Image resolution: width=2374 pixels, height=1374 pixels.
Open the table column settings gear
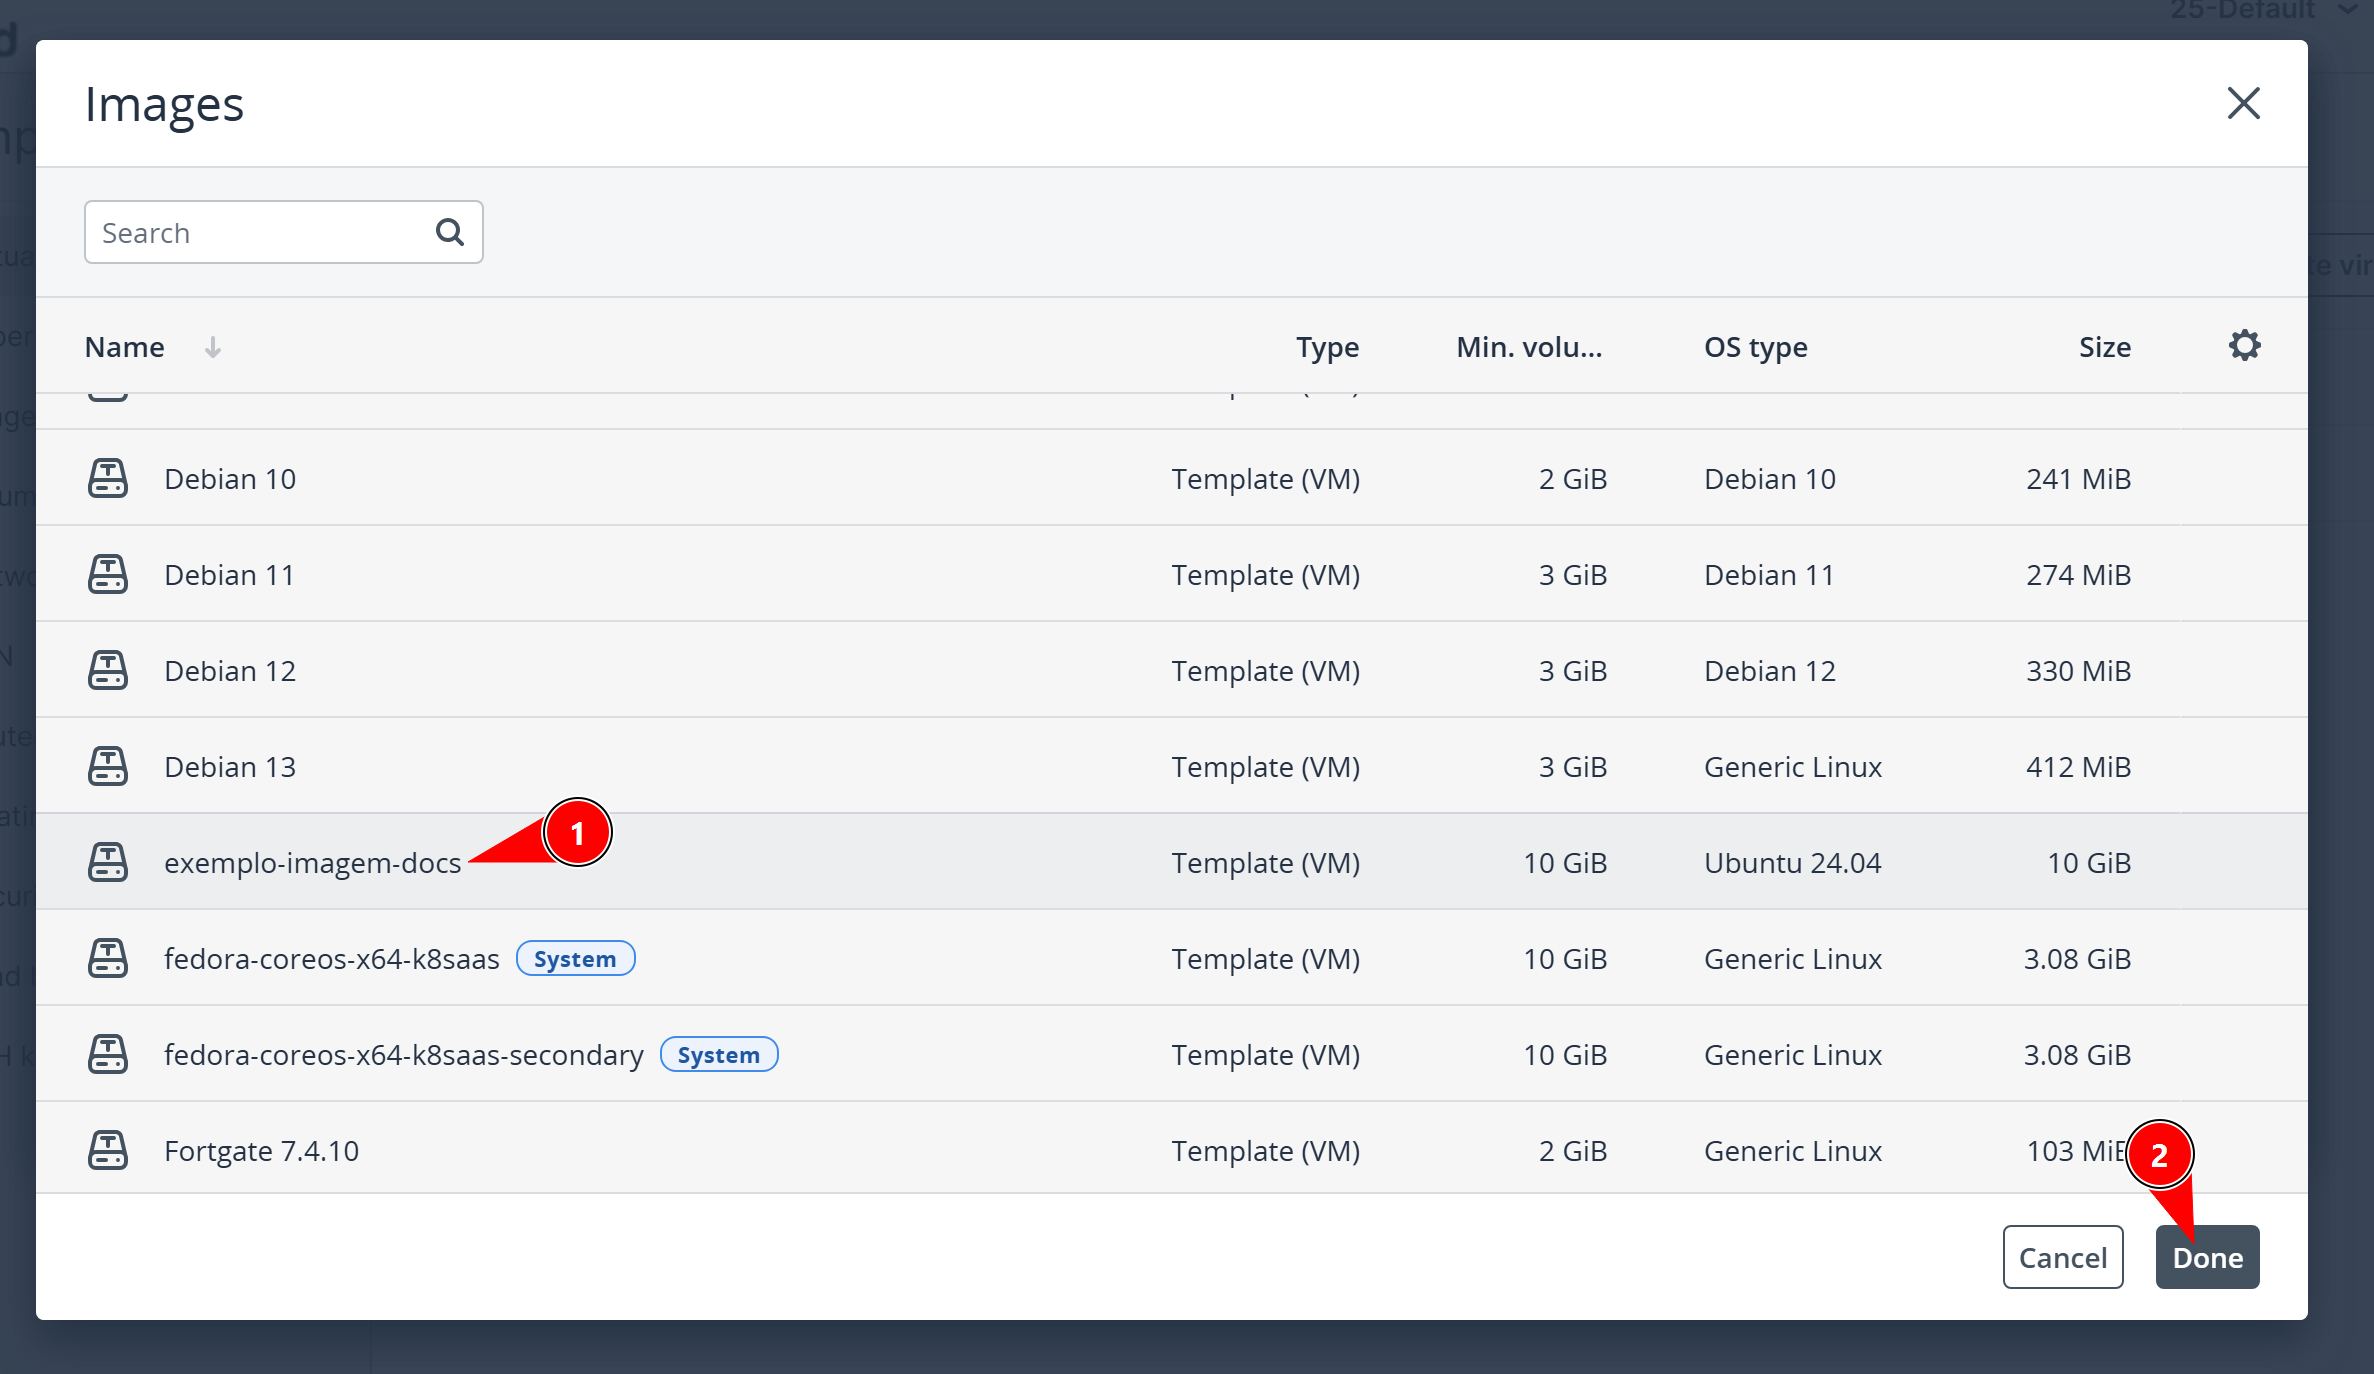(2244, 346)
